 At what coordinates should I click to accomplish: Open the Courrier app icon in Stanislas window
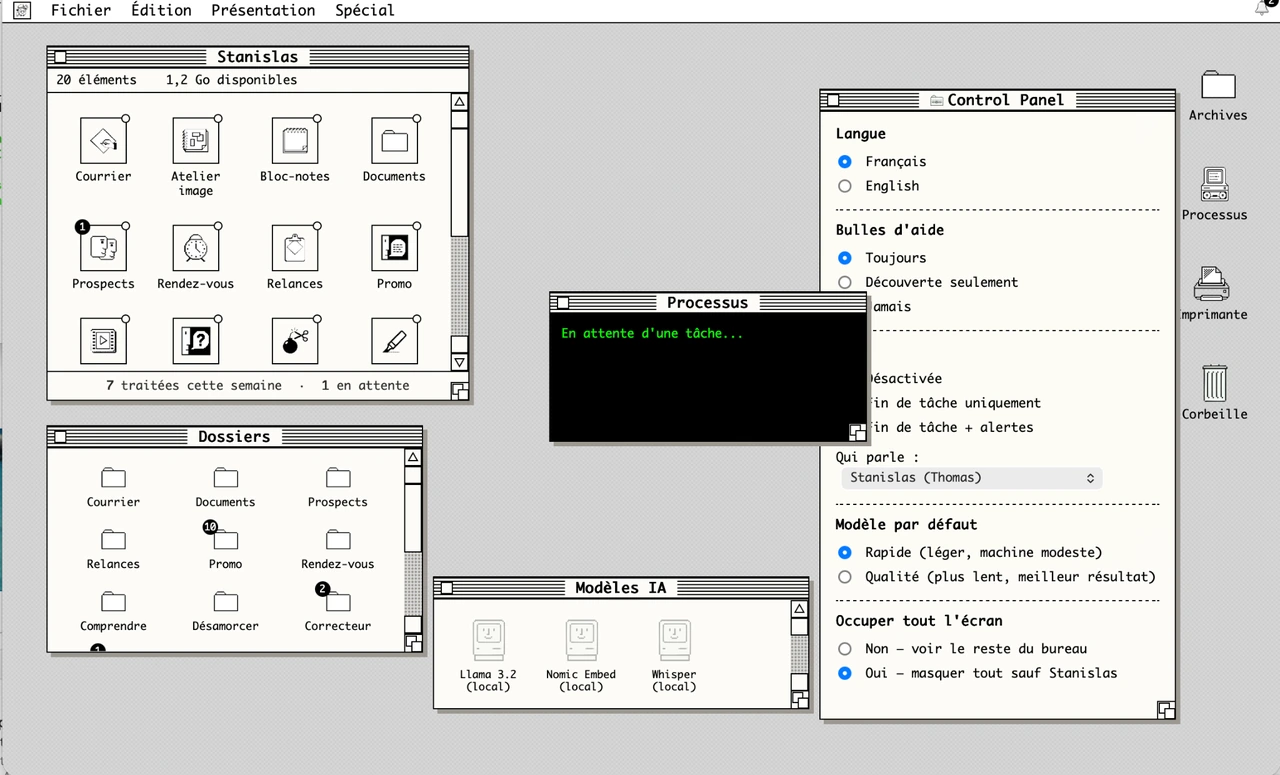pos(103,141)
